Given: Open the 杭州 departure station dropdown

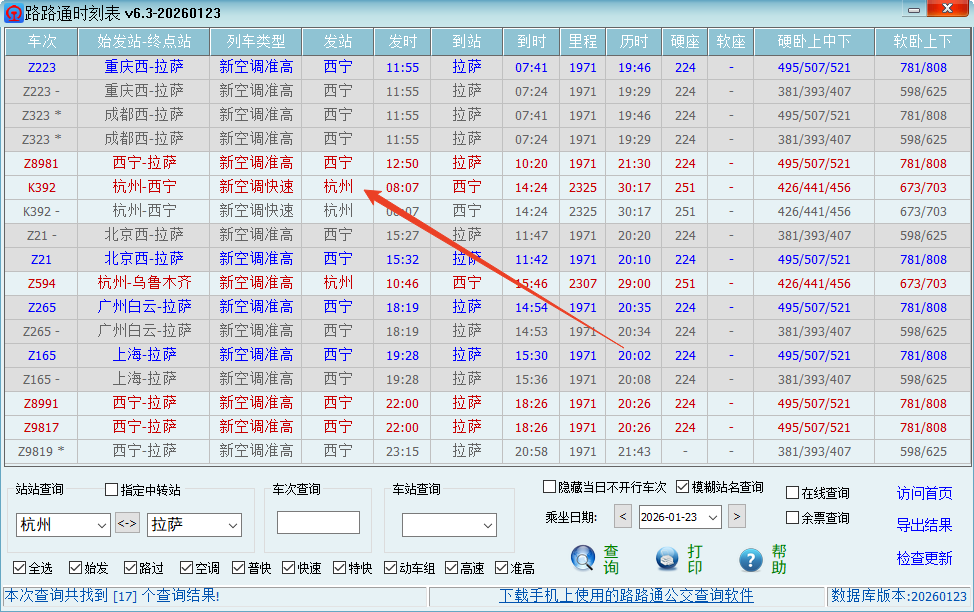Looking at the screenshot, I should tap(101, 523).
